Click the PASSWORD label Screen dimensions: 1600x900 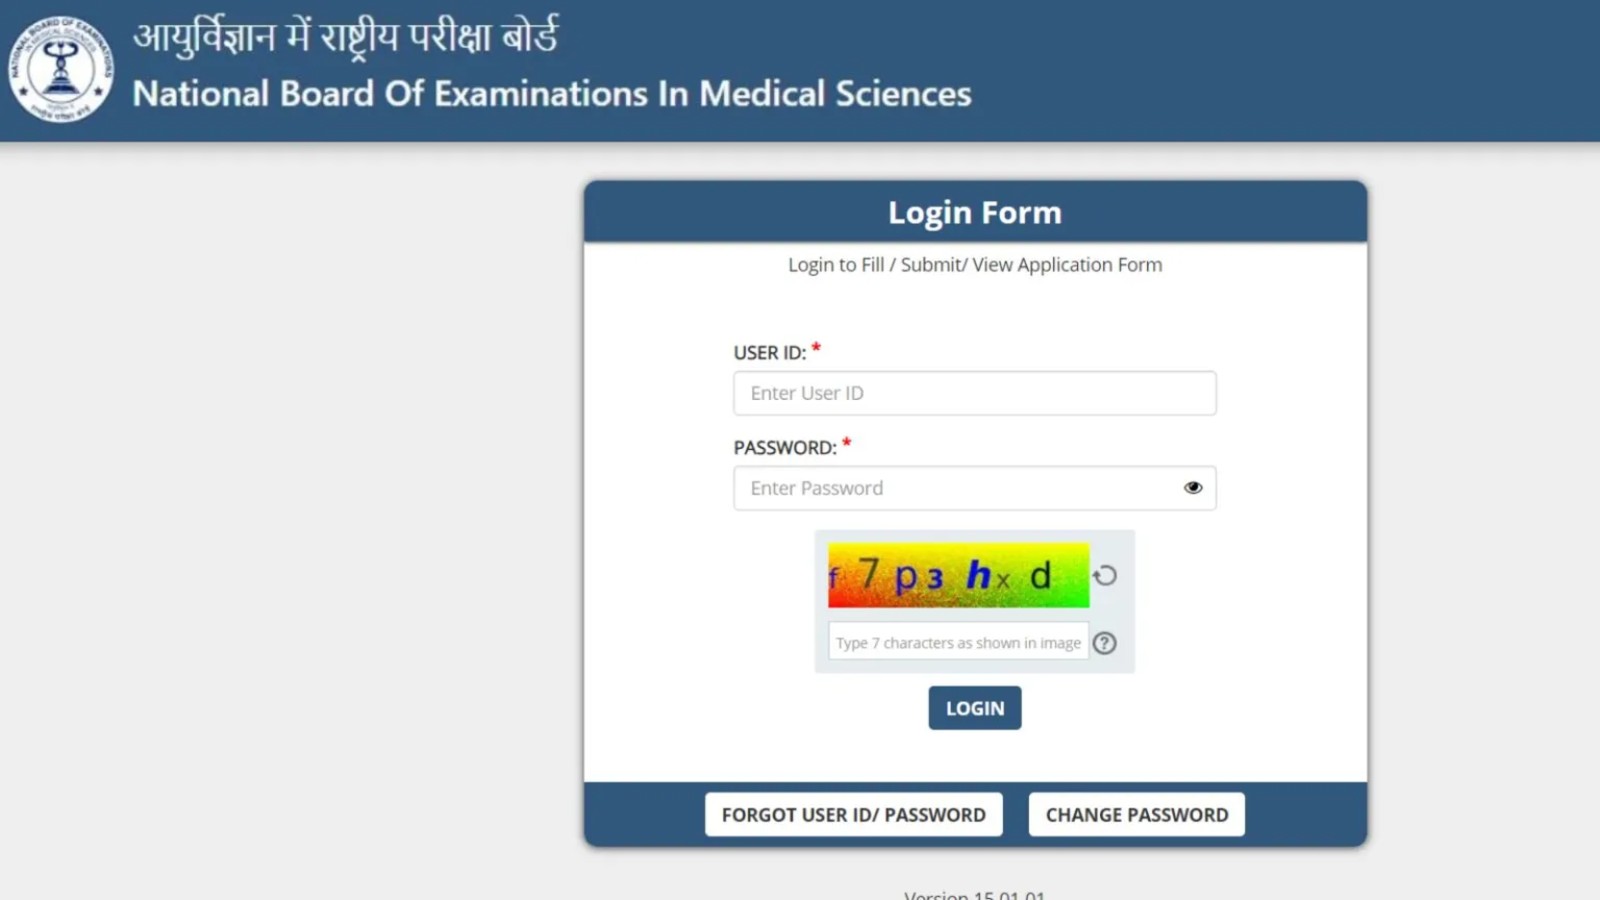click(785, 448)
